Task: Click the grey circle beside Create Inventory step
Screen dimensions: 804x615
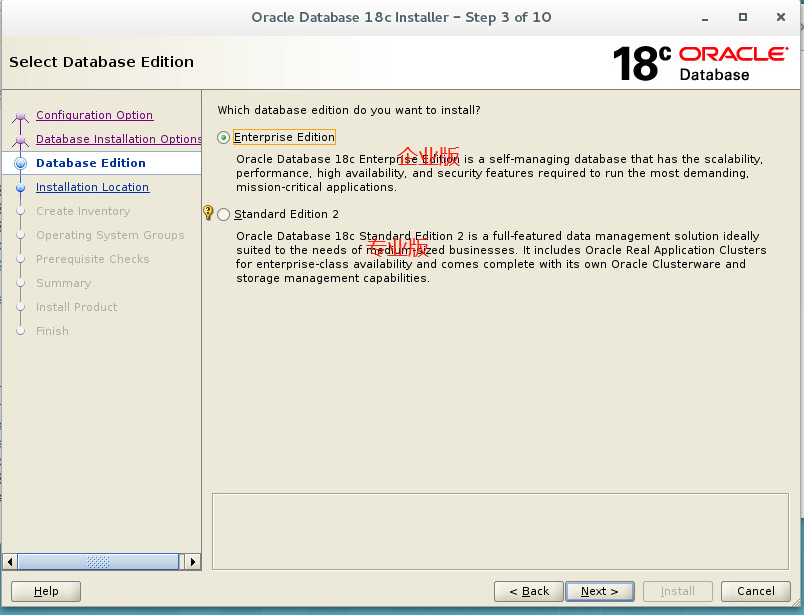Action: tap(22, 211)
